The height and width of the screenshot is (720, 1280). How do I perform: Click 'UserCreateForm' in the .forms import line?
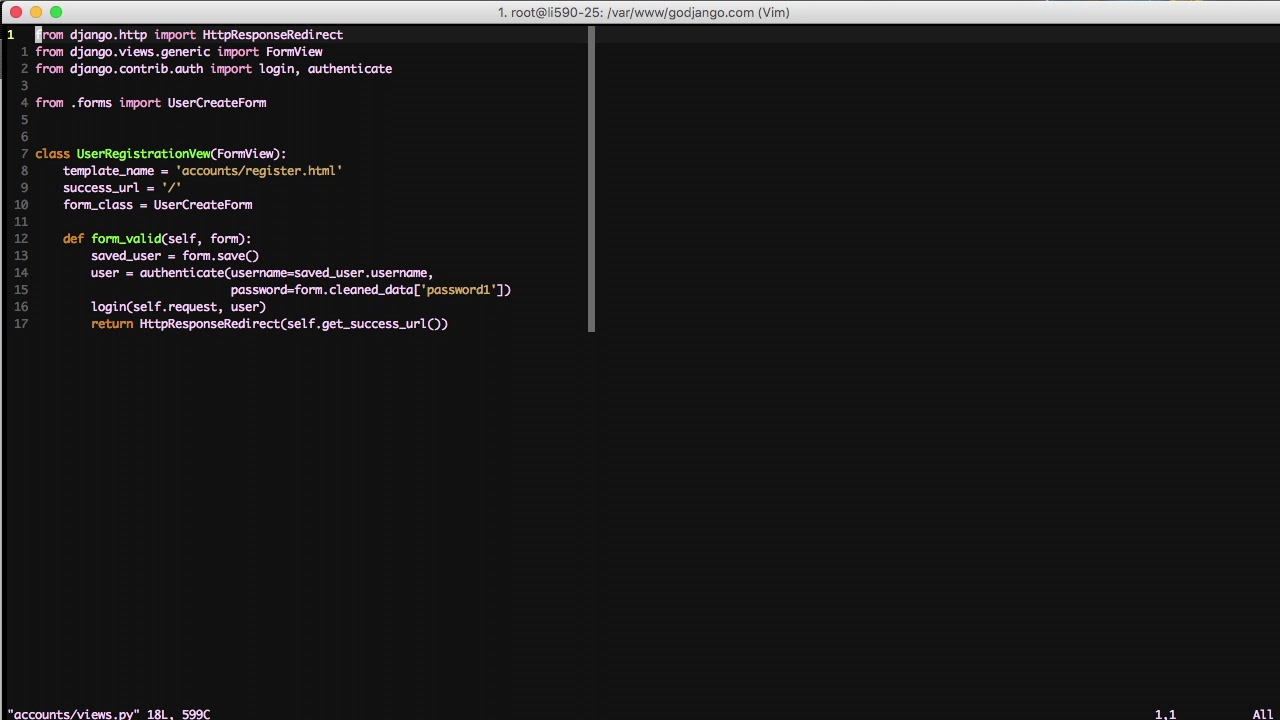(217, 103)
